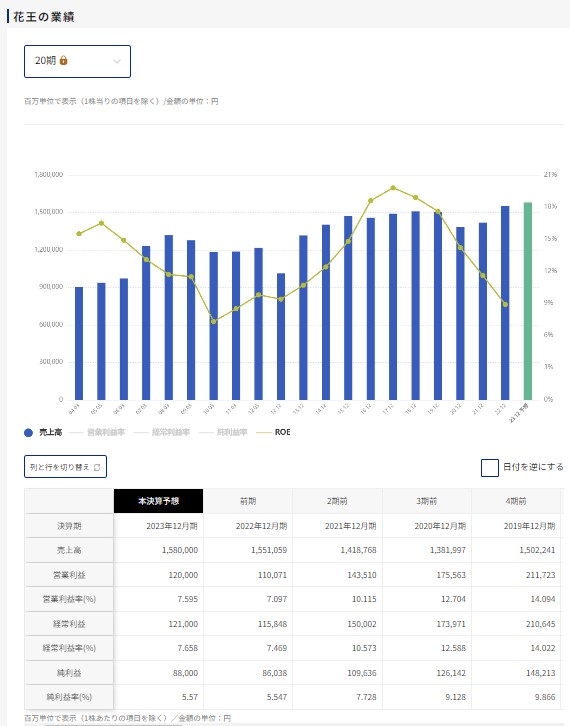Image resolution: width=570 pixels, height=726 pixels.
Task: Click the lock icon beside 20期
Action: pos(63,60)
